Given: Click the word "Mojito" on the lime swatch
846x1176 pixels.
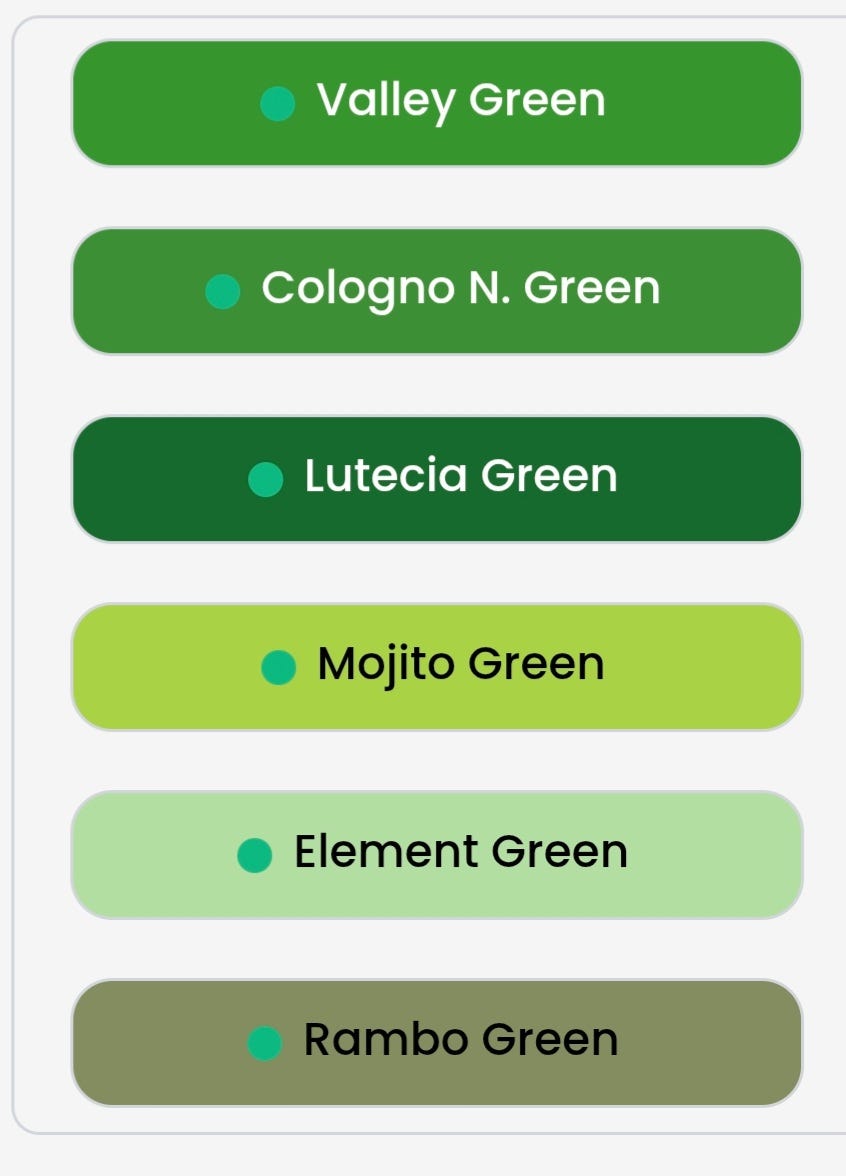Looking at the screenshot, I should (x=386, y=664).
